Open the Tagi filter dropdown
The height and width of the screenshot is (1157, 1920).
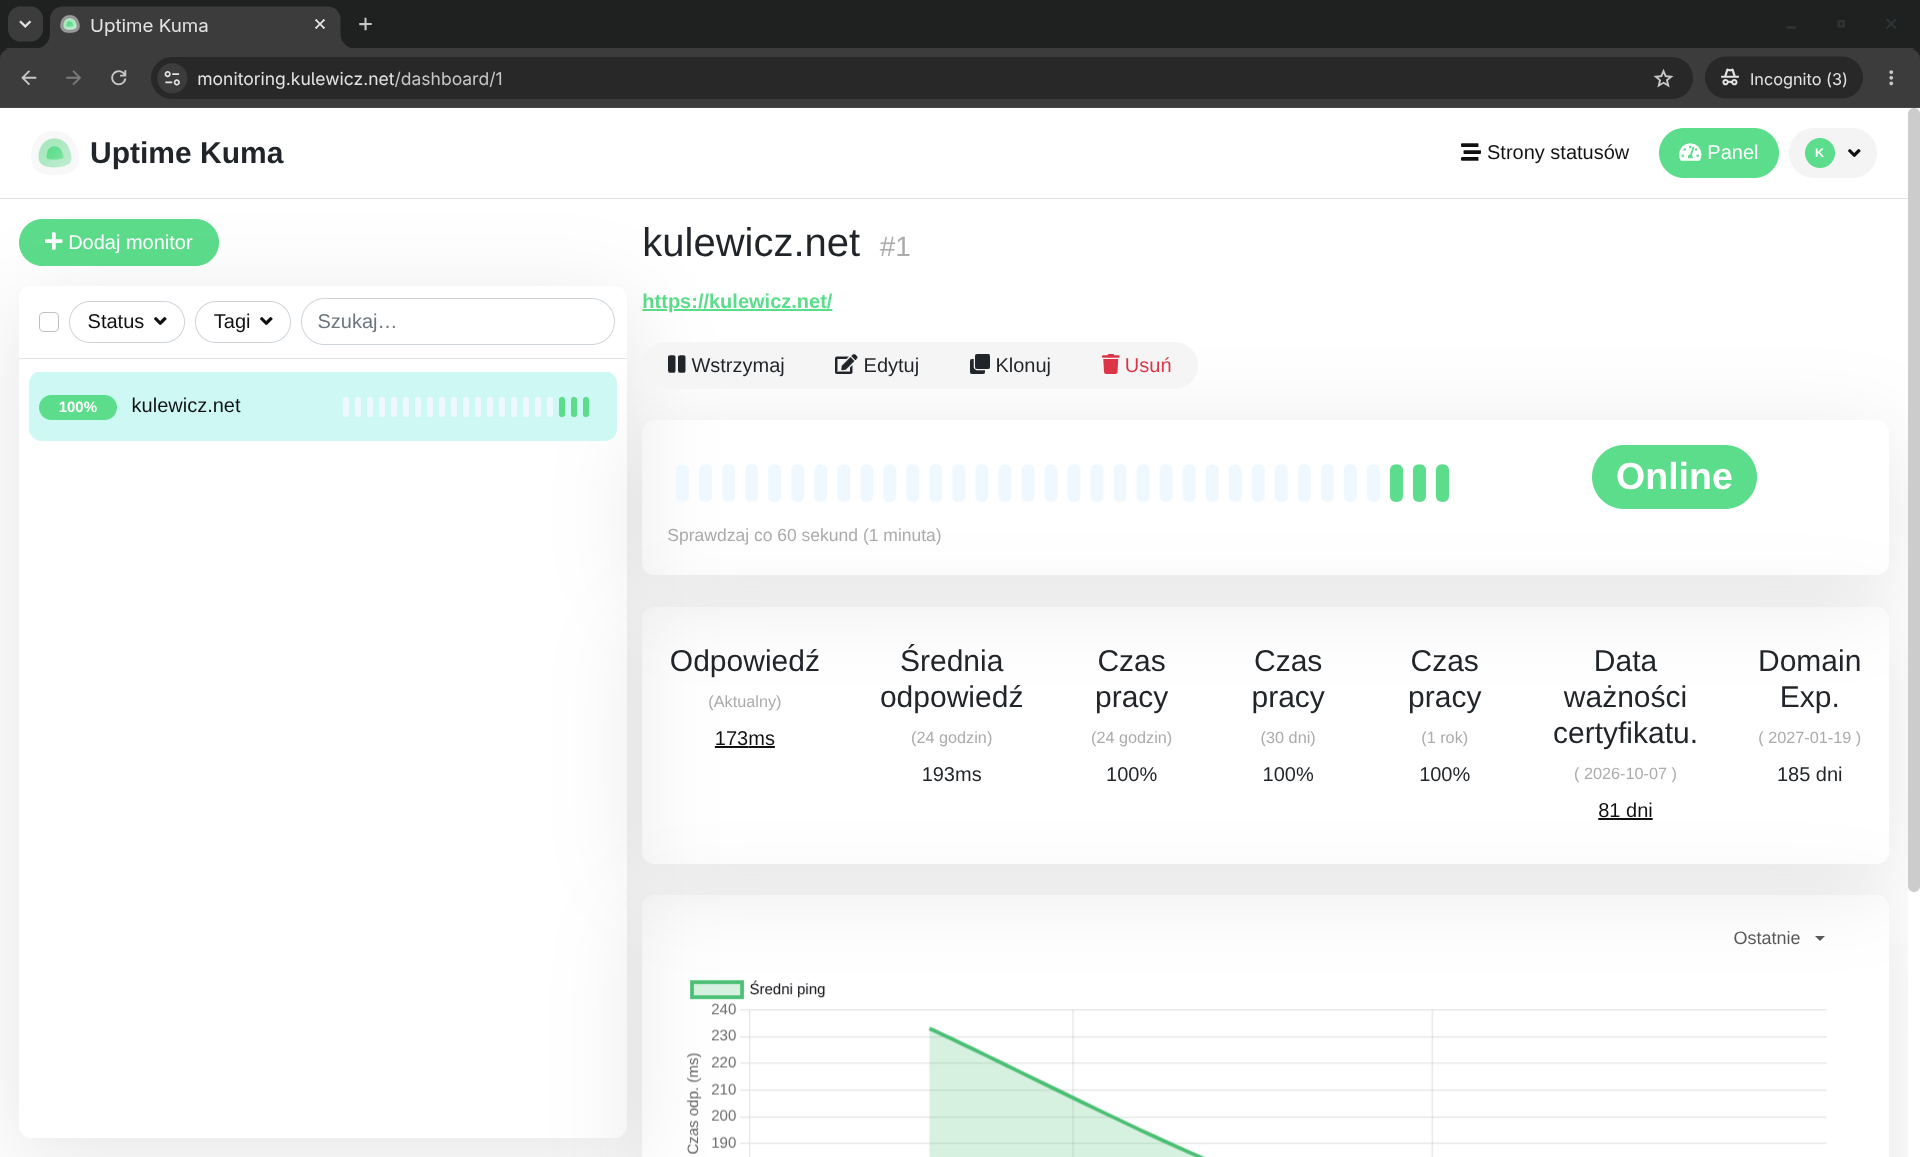point(243,322)
